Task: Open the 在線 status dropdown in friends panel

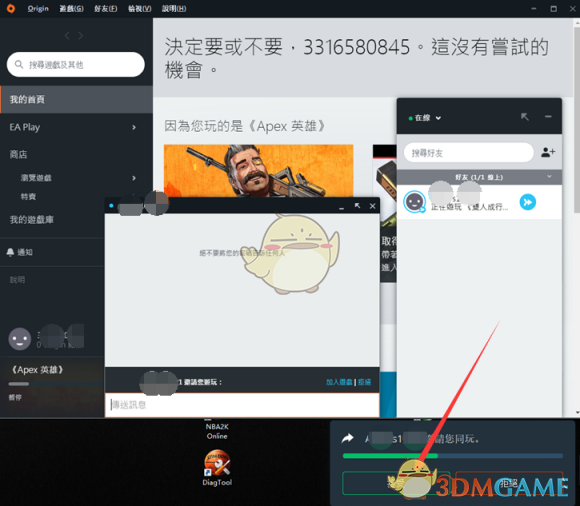Action: [425, 118]
